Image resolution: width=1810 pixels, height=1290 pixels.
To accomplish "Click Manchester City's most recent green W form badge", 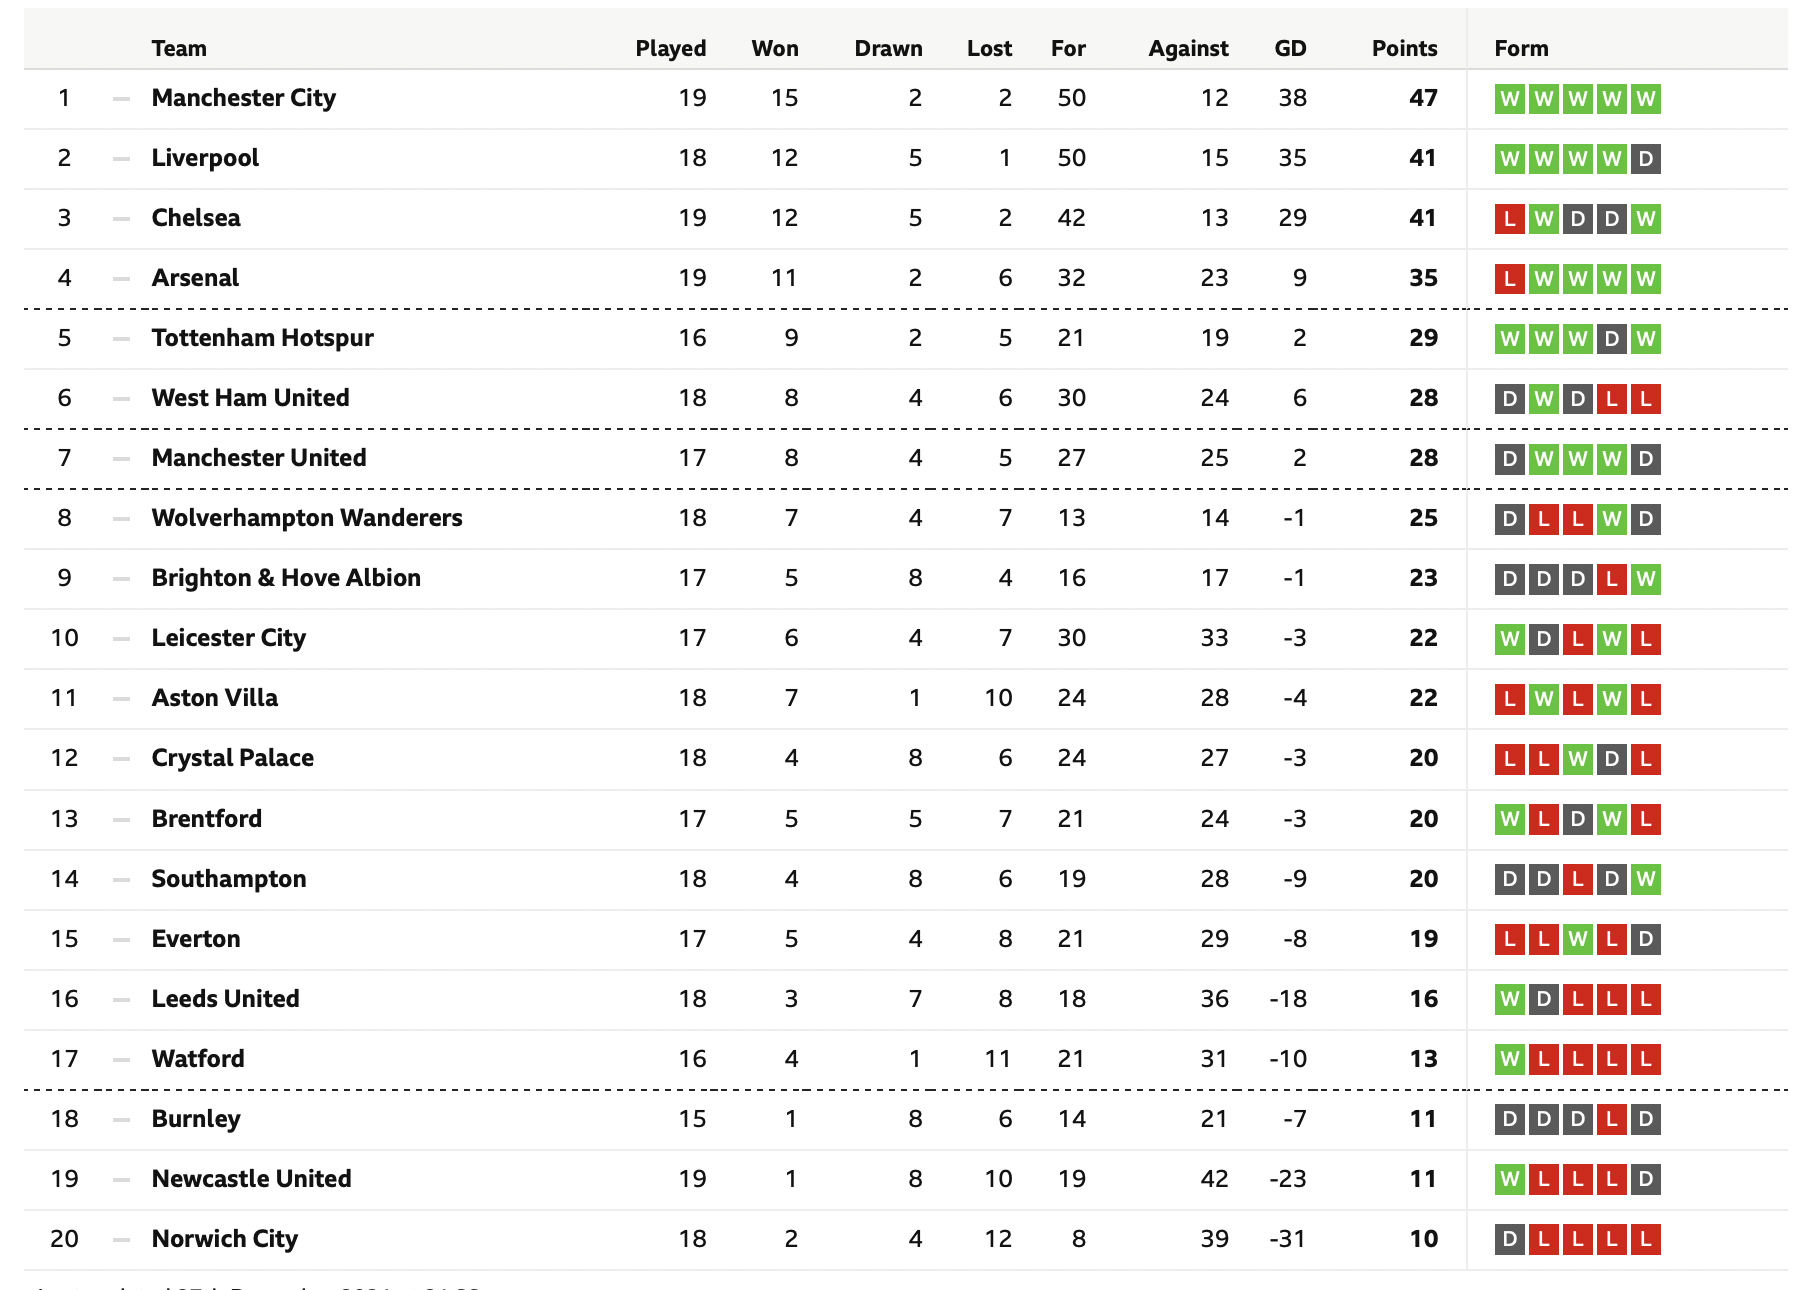I will click(x=1646, y=99).
